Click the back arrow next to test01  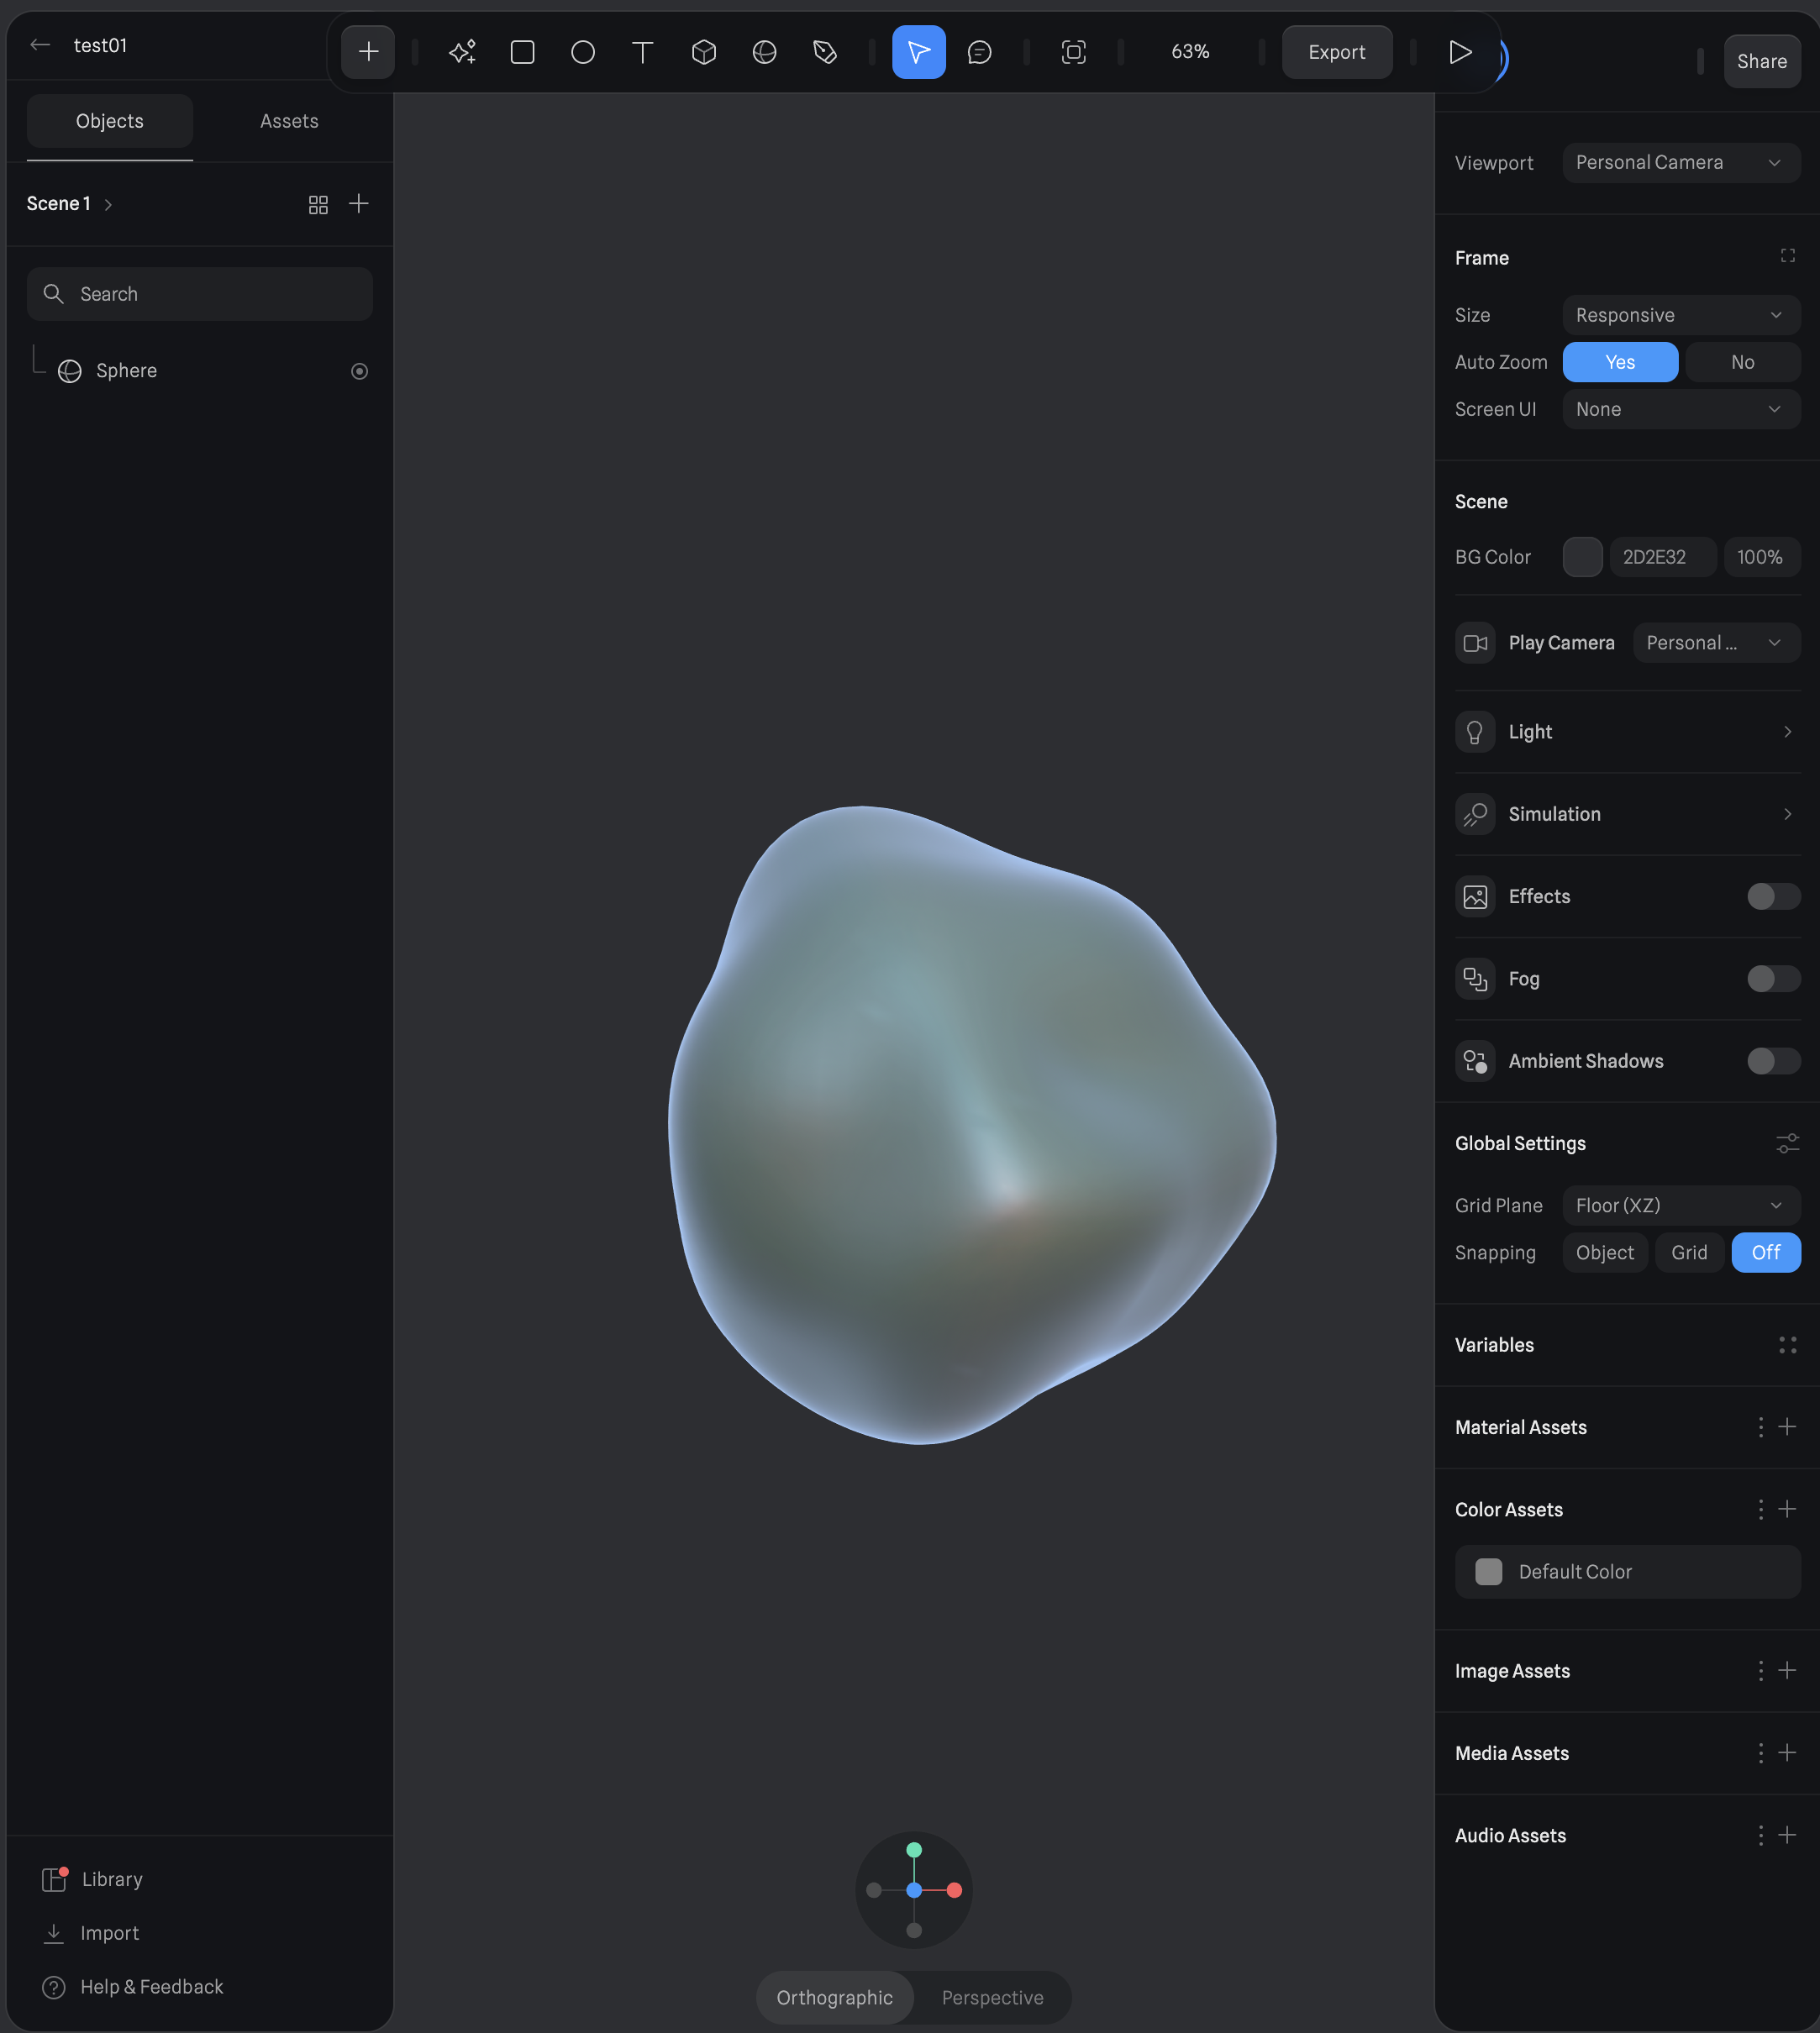40,45
